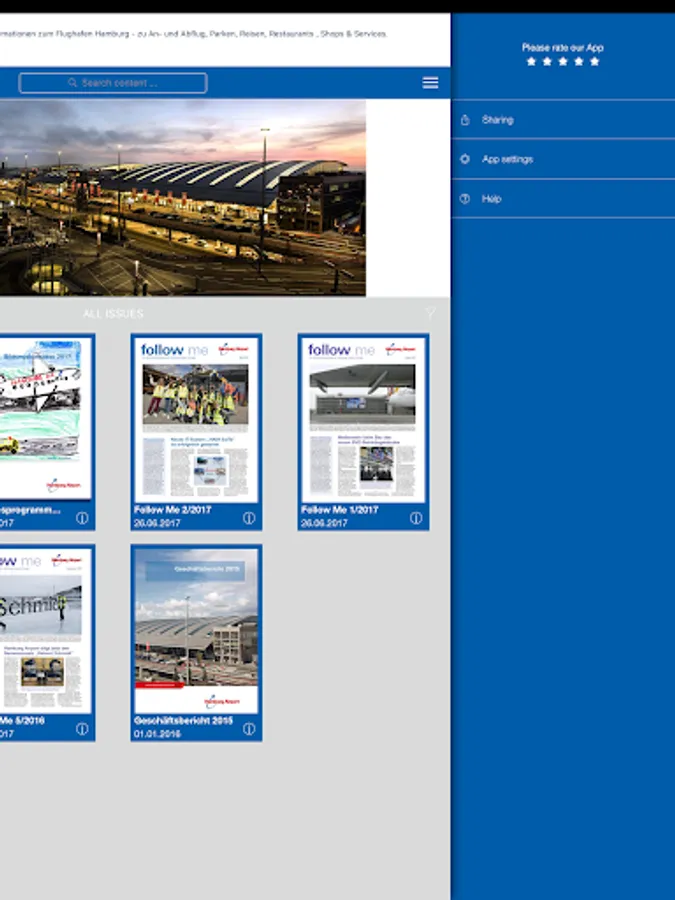Click the Search content field
Screen dimensions: 675x900
point(113,83)
